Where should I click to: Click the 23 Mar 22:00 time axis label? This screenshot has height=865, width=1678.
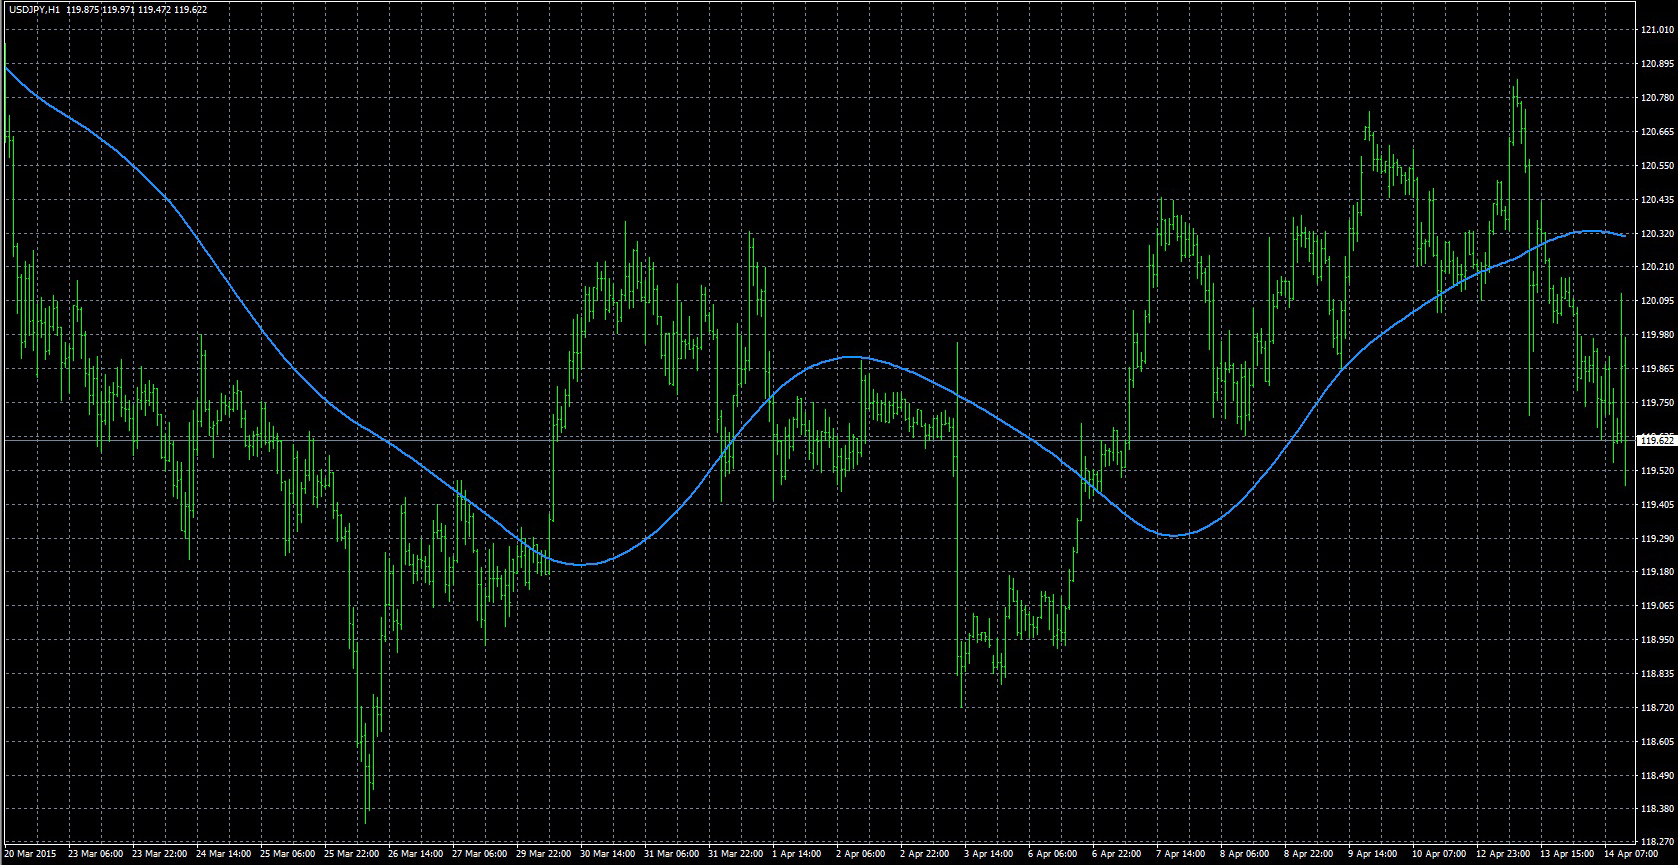[x=161, y=856]
